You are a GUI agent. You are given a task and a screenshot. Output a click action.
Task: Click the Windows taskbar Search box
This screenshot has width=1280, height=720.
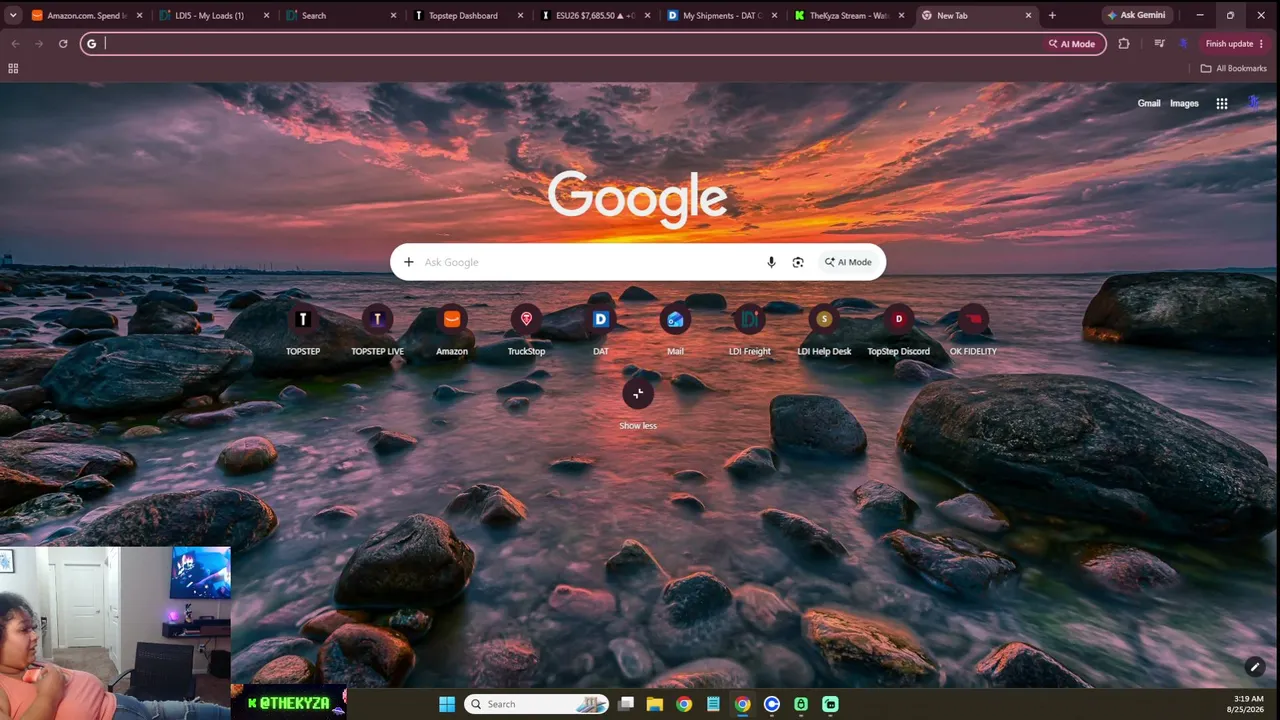pyautogui.click(x=537, y=704)
